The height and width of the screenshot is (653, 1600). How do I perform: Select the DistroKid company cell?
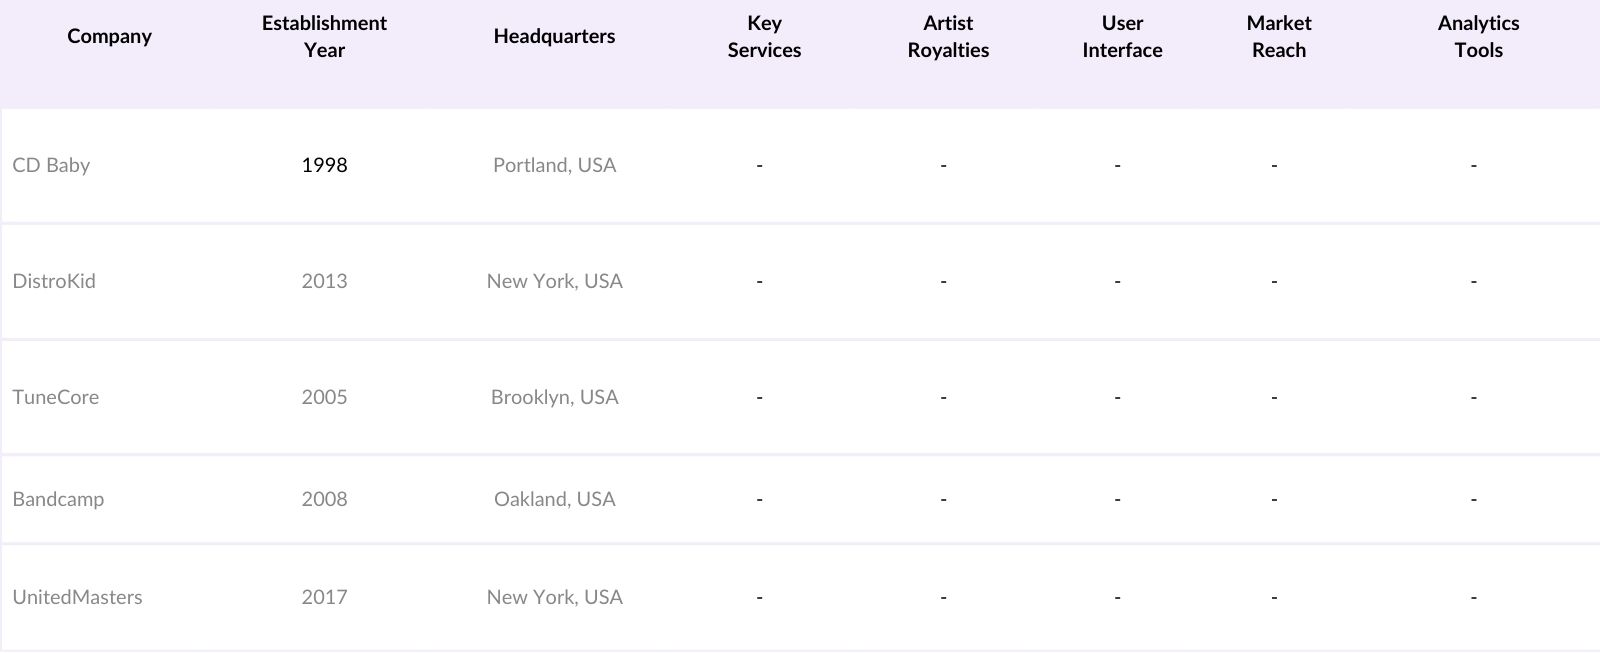click(x=54, y=281)
